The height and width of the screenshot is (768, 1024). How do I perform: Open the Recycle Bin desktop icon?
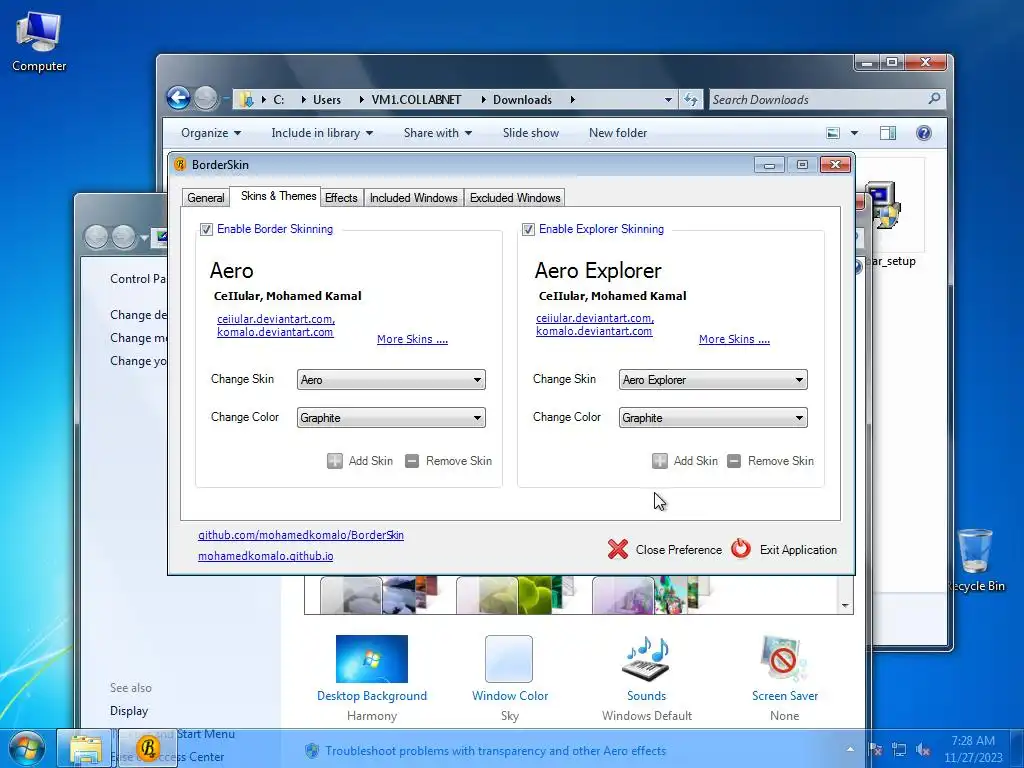click(976, 560)
